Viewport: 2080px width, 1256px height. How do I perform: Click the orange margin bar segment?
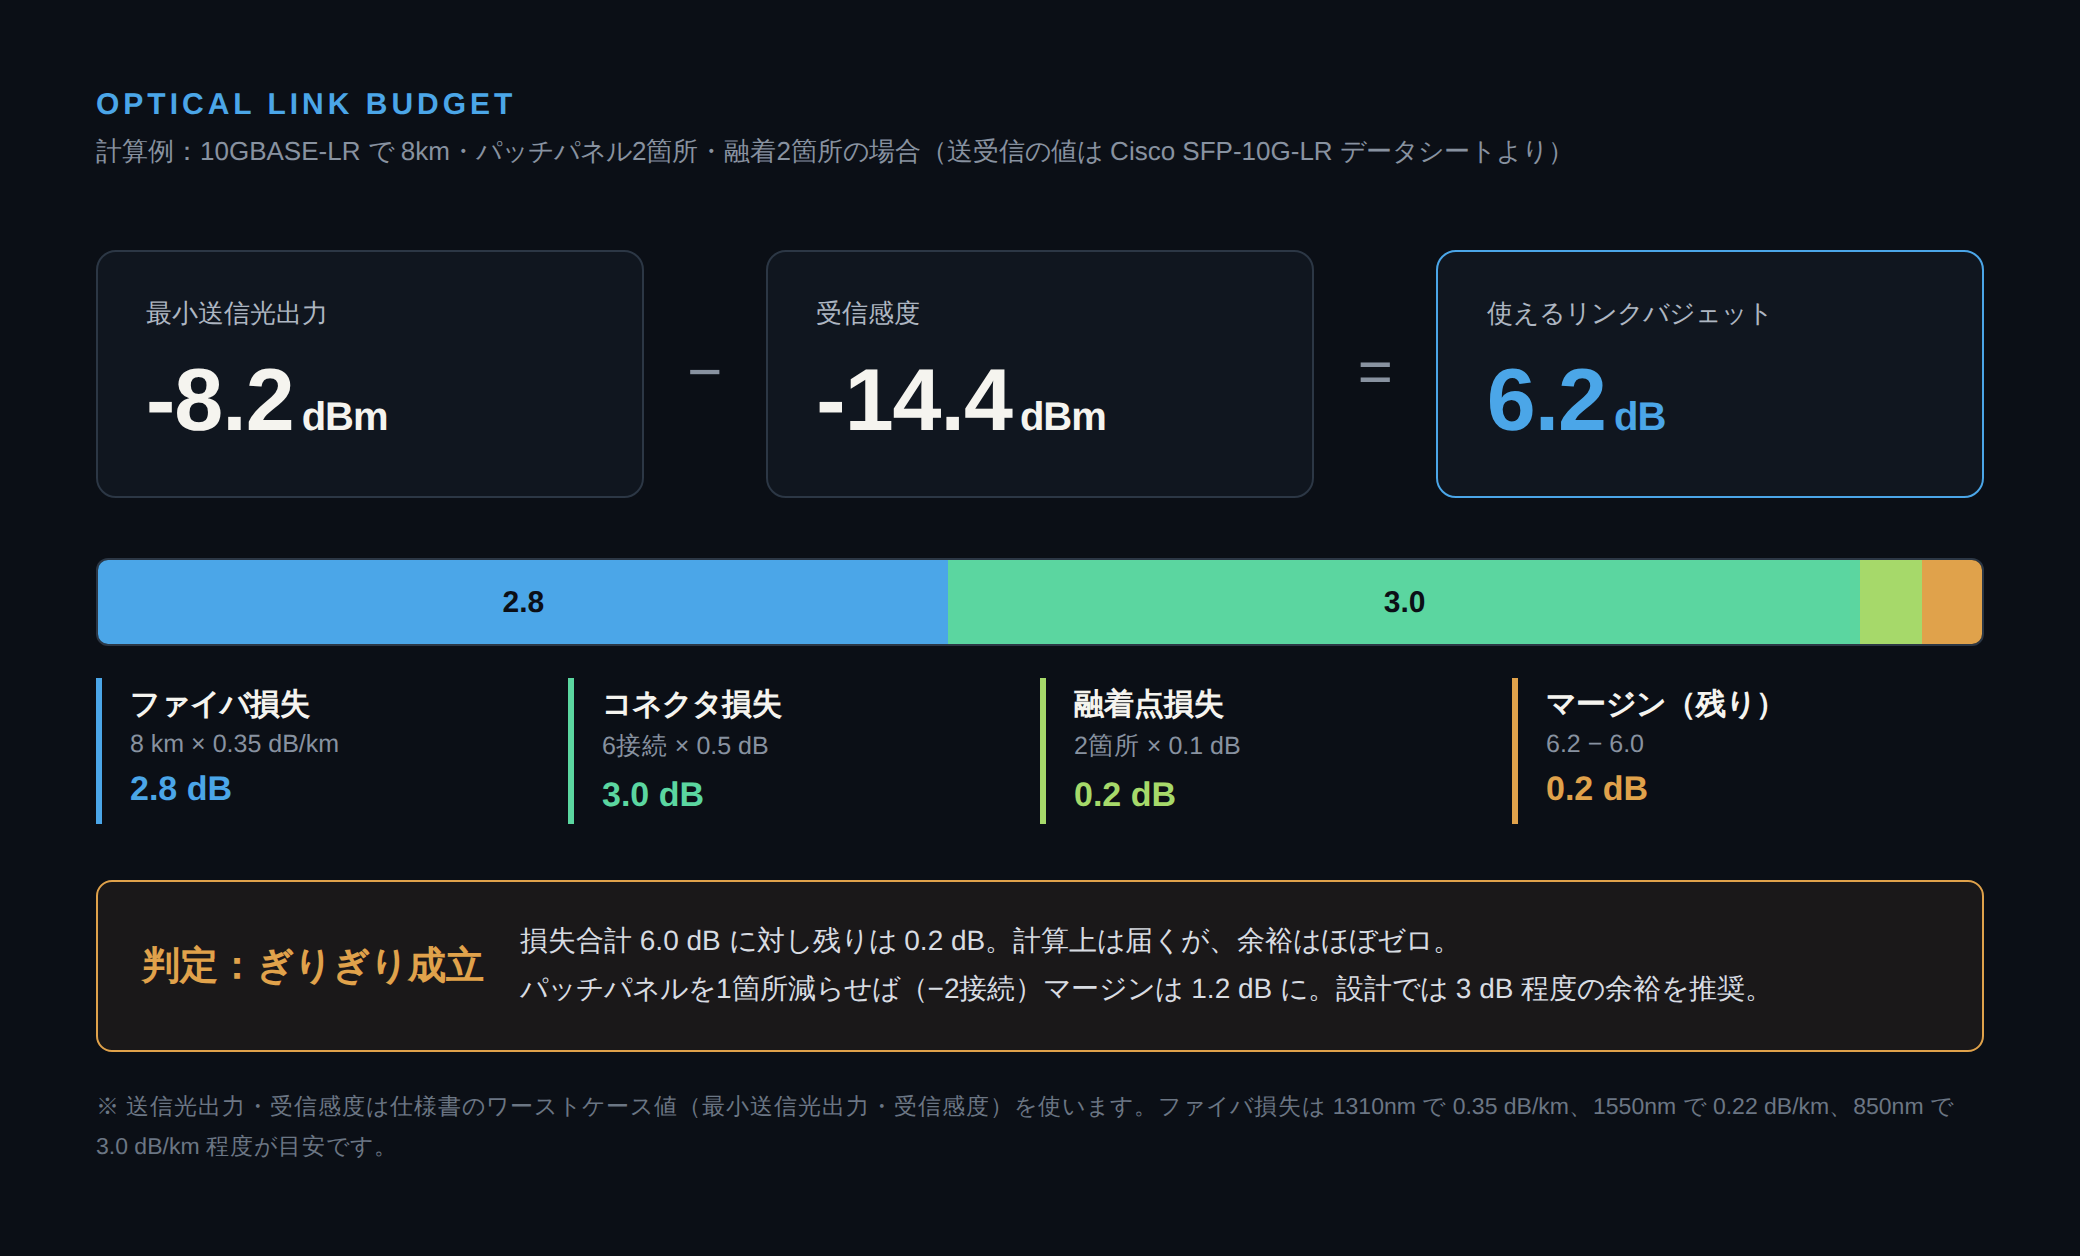coord(1952,602)
